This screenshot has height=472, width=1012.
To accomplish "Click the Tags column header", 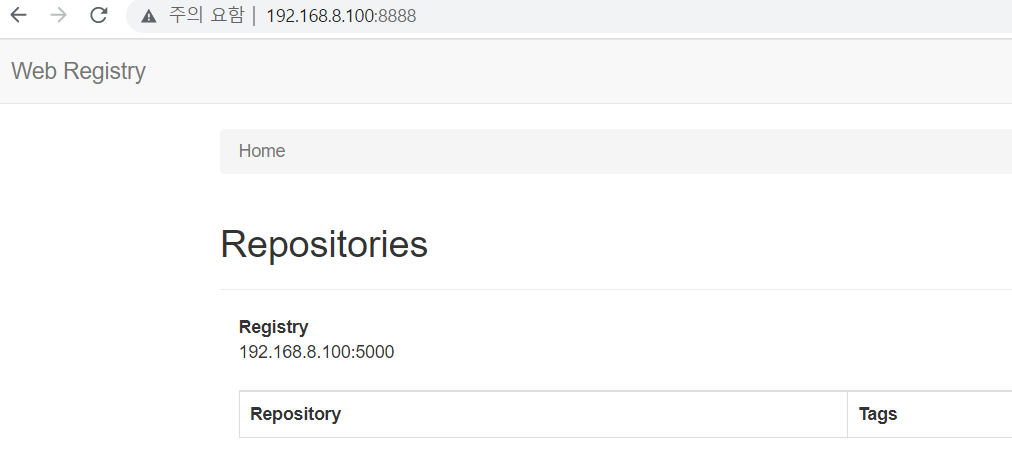I will click(878, 414).
